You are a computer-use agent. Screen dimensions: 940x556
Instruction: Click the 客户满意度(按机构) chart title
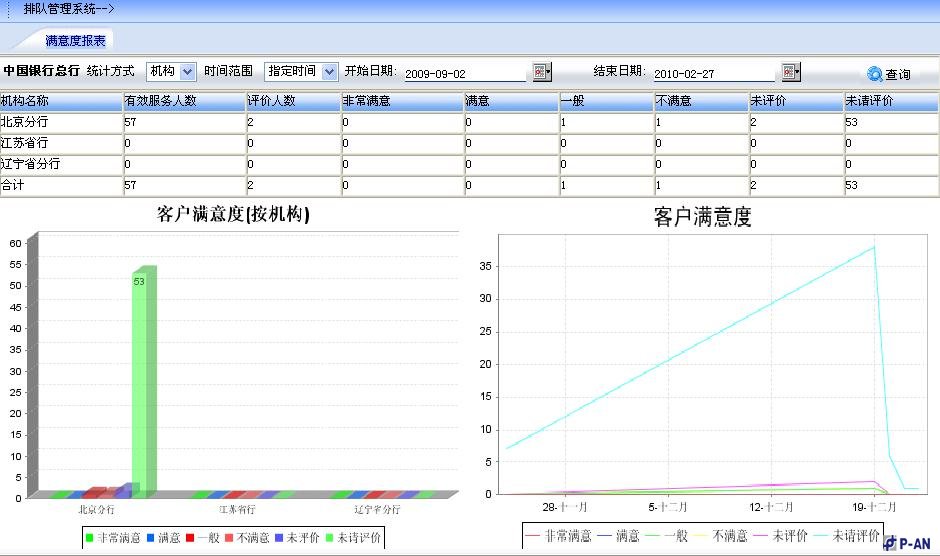click(233, 214)
